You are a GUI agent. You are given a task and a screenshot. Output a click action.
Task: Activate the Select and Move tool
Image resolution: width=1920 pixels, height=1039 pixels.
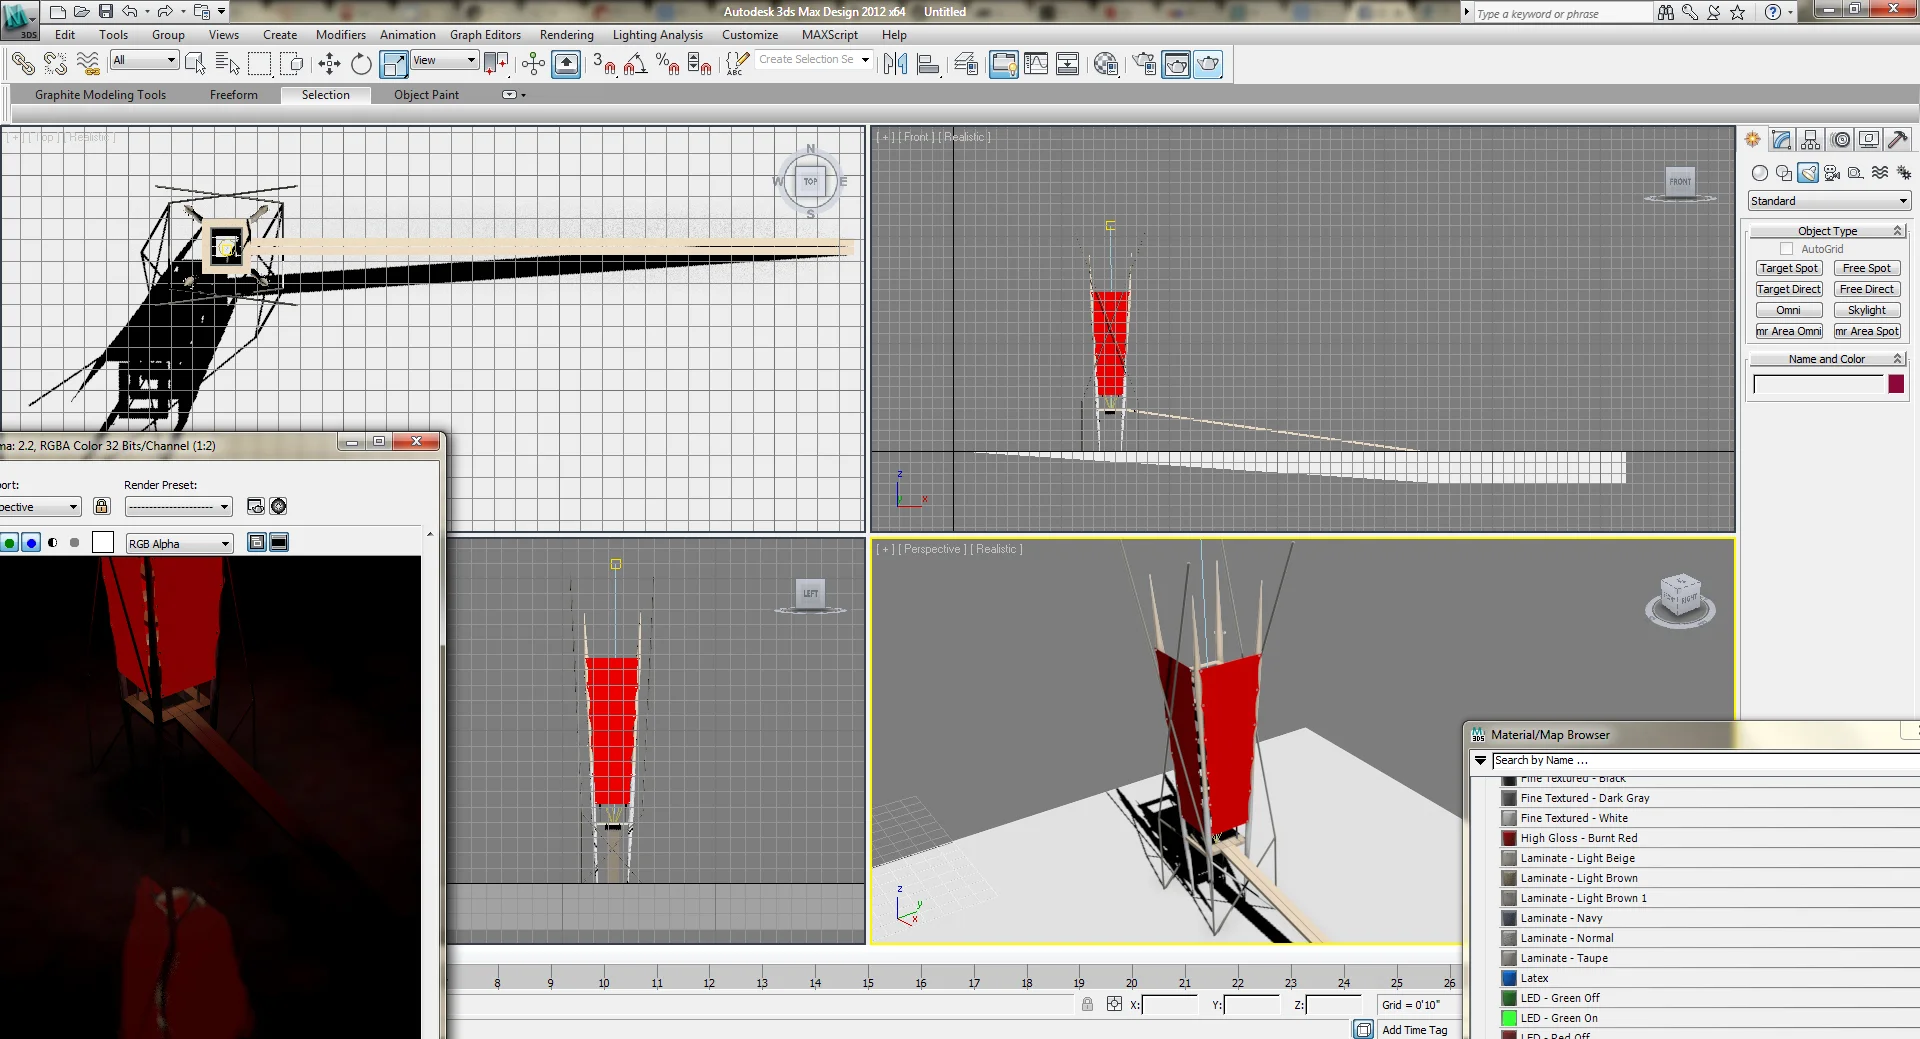tap(329, 64)
